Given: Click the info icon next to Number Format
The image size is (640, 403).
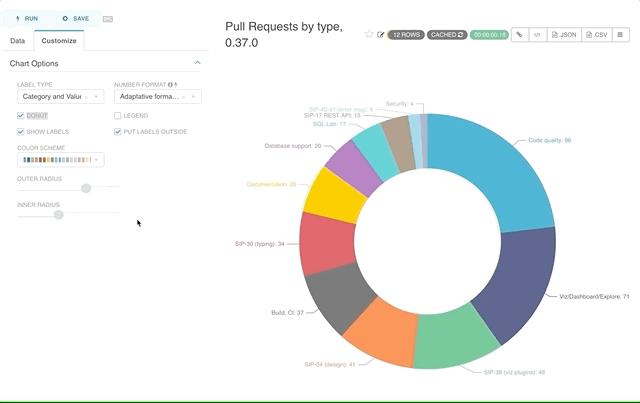Looking at the screenshot, I should tap(169, 85).
